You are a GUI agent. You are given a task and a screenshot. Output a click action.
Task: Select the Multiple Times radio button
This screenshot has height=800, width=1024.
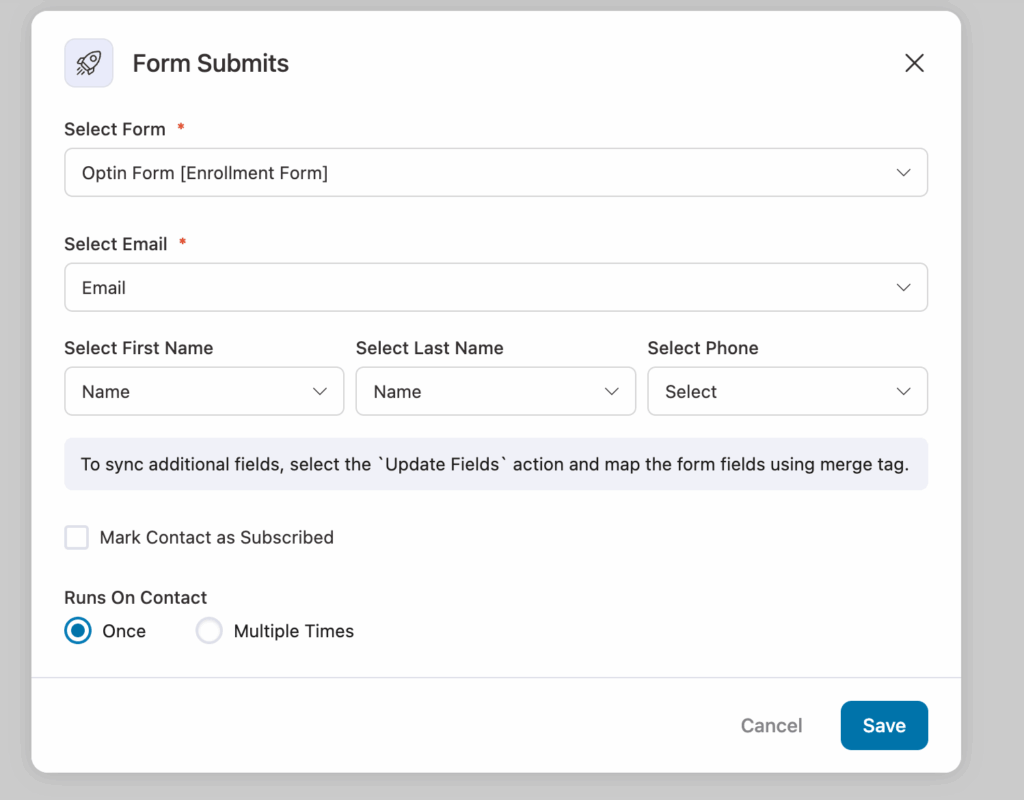click(208, 631)
